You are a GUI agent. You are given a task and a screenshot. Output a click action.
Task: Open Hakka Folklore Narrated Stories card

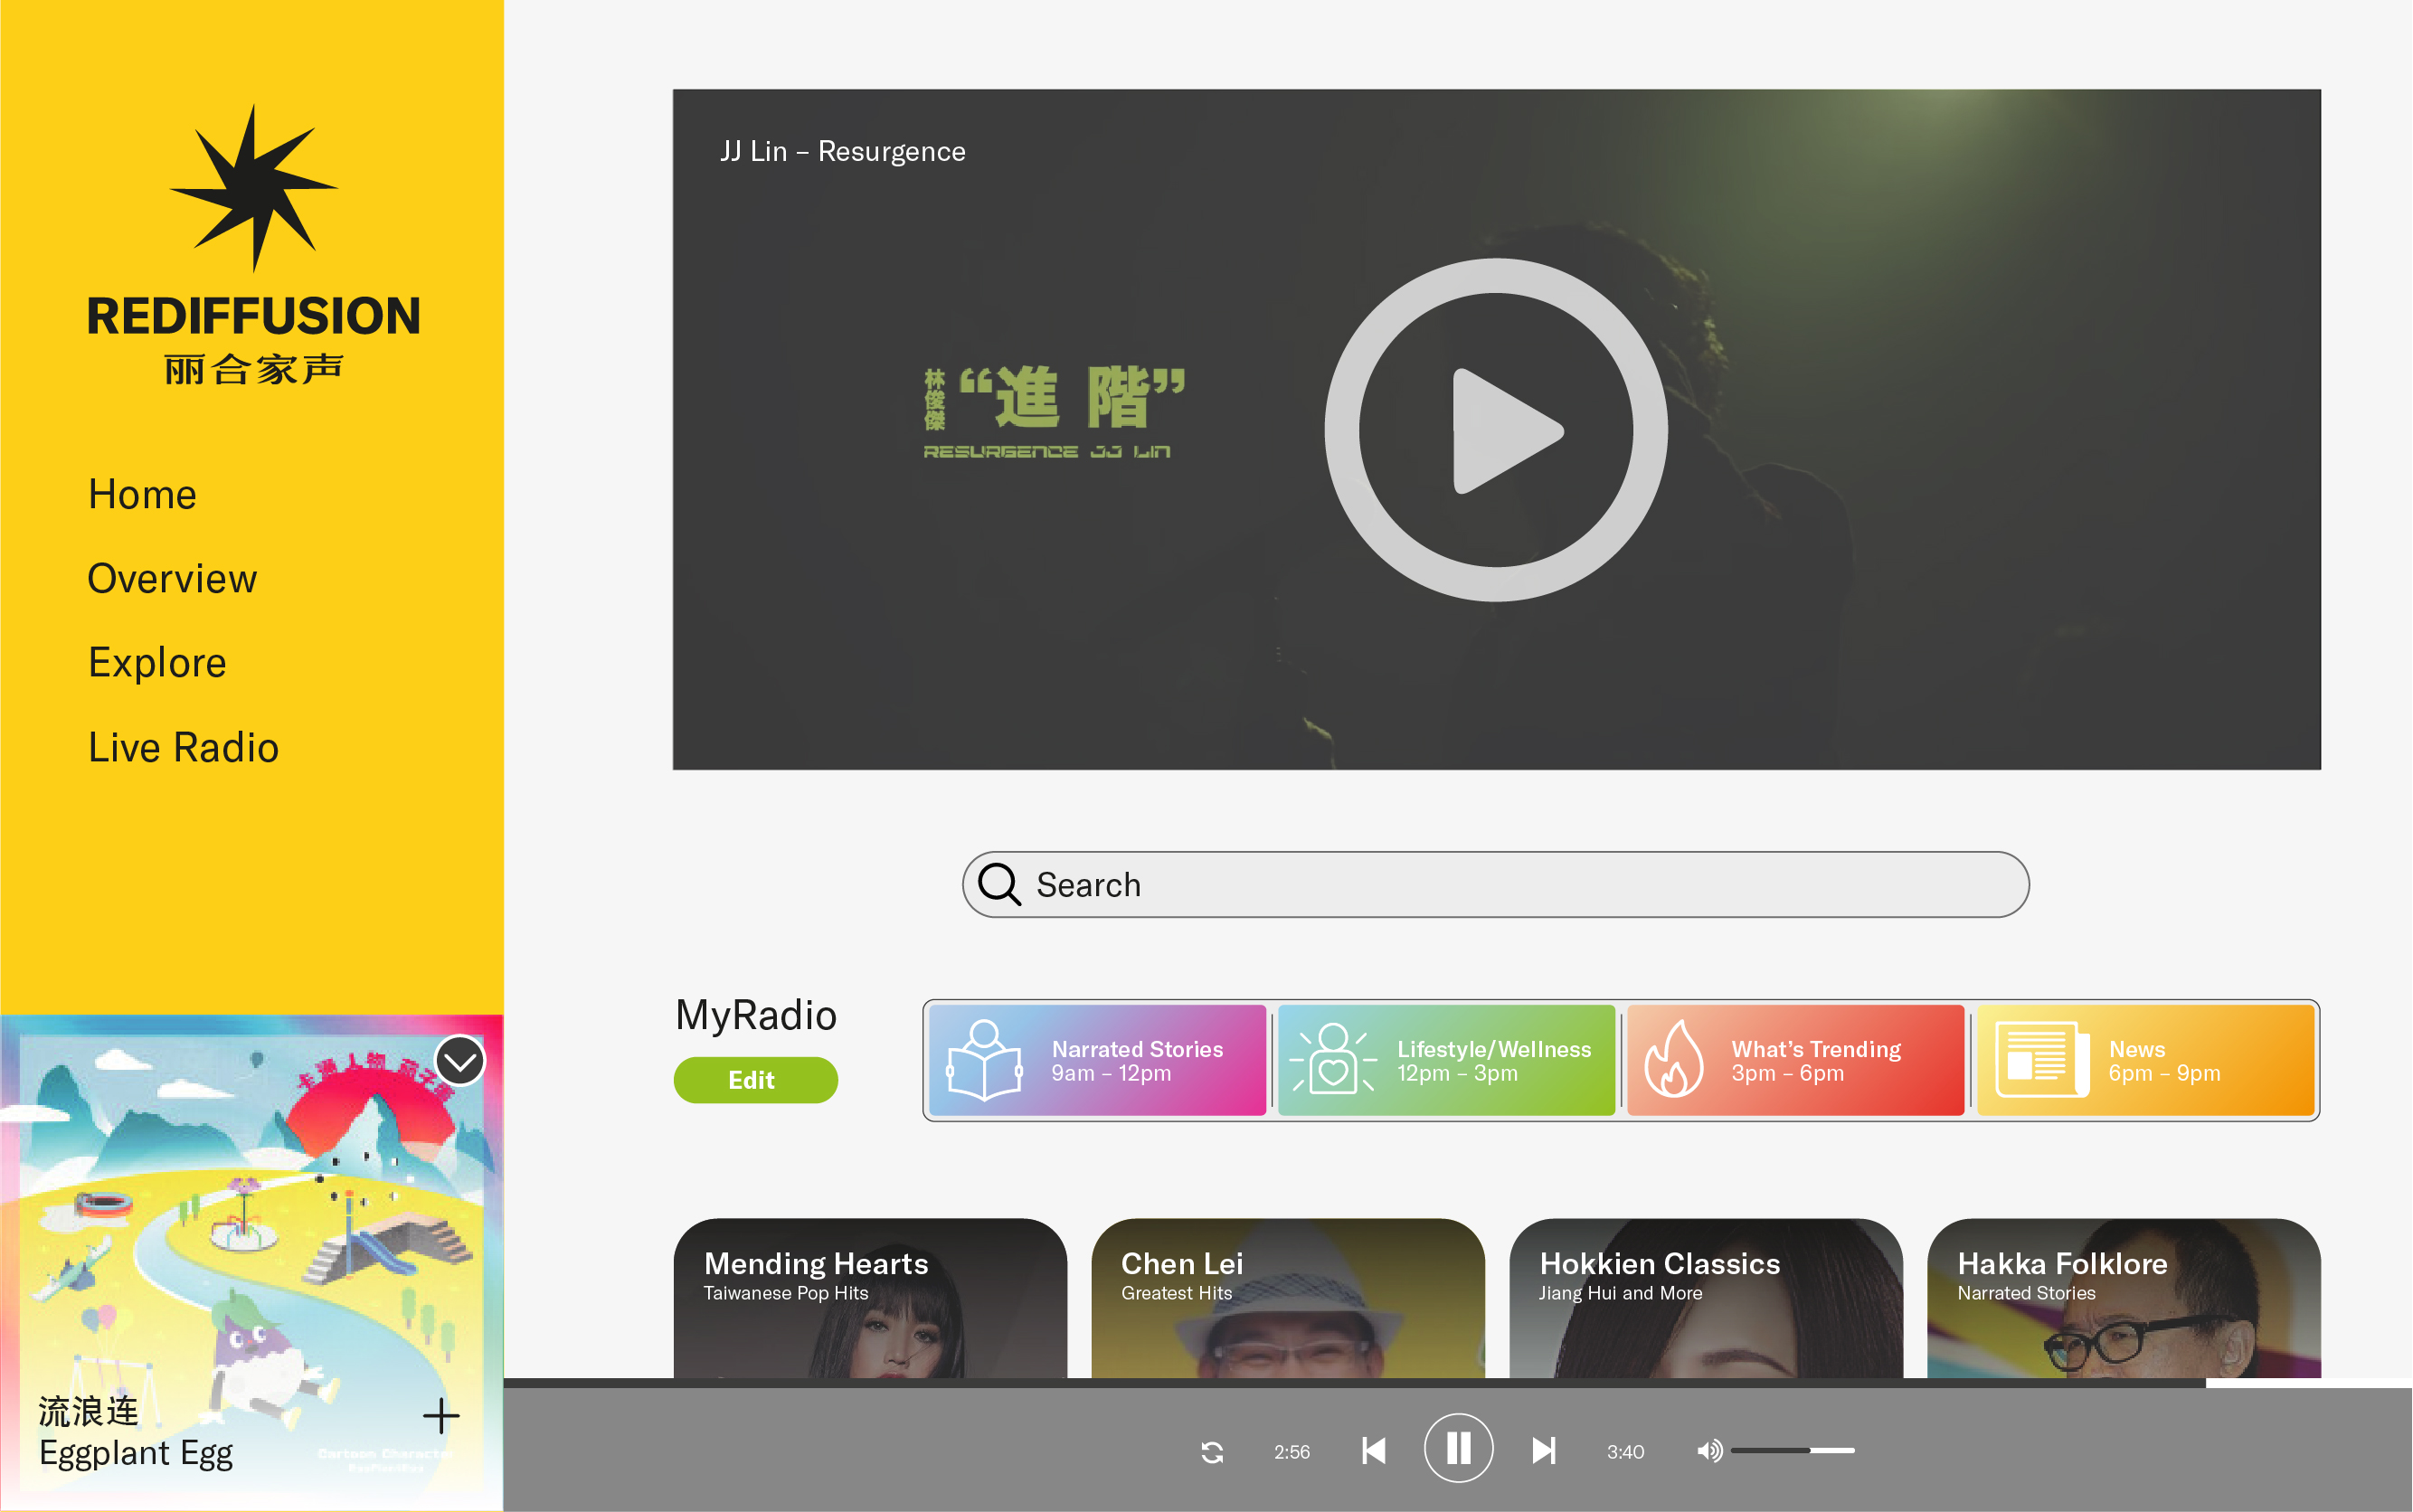[2124, 1298]
